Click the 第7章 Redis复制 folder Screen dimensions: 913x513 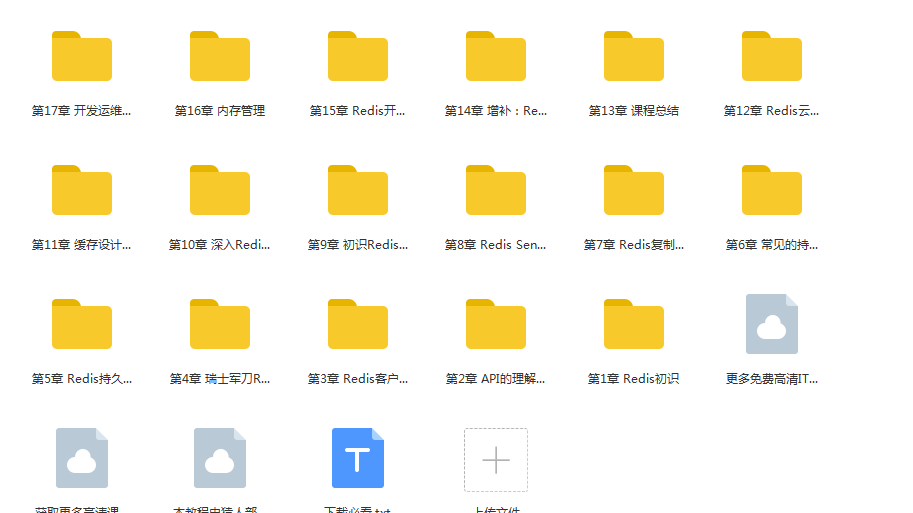coord(633,191)
